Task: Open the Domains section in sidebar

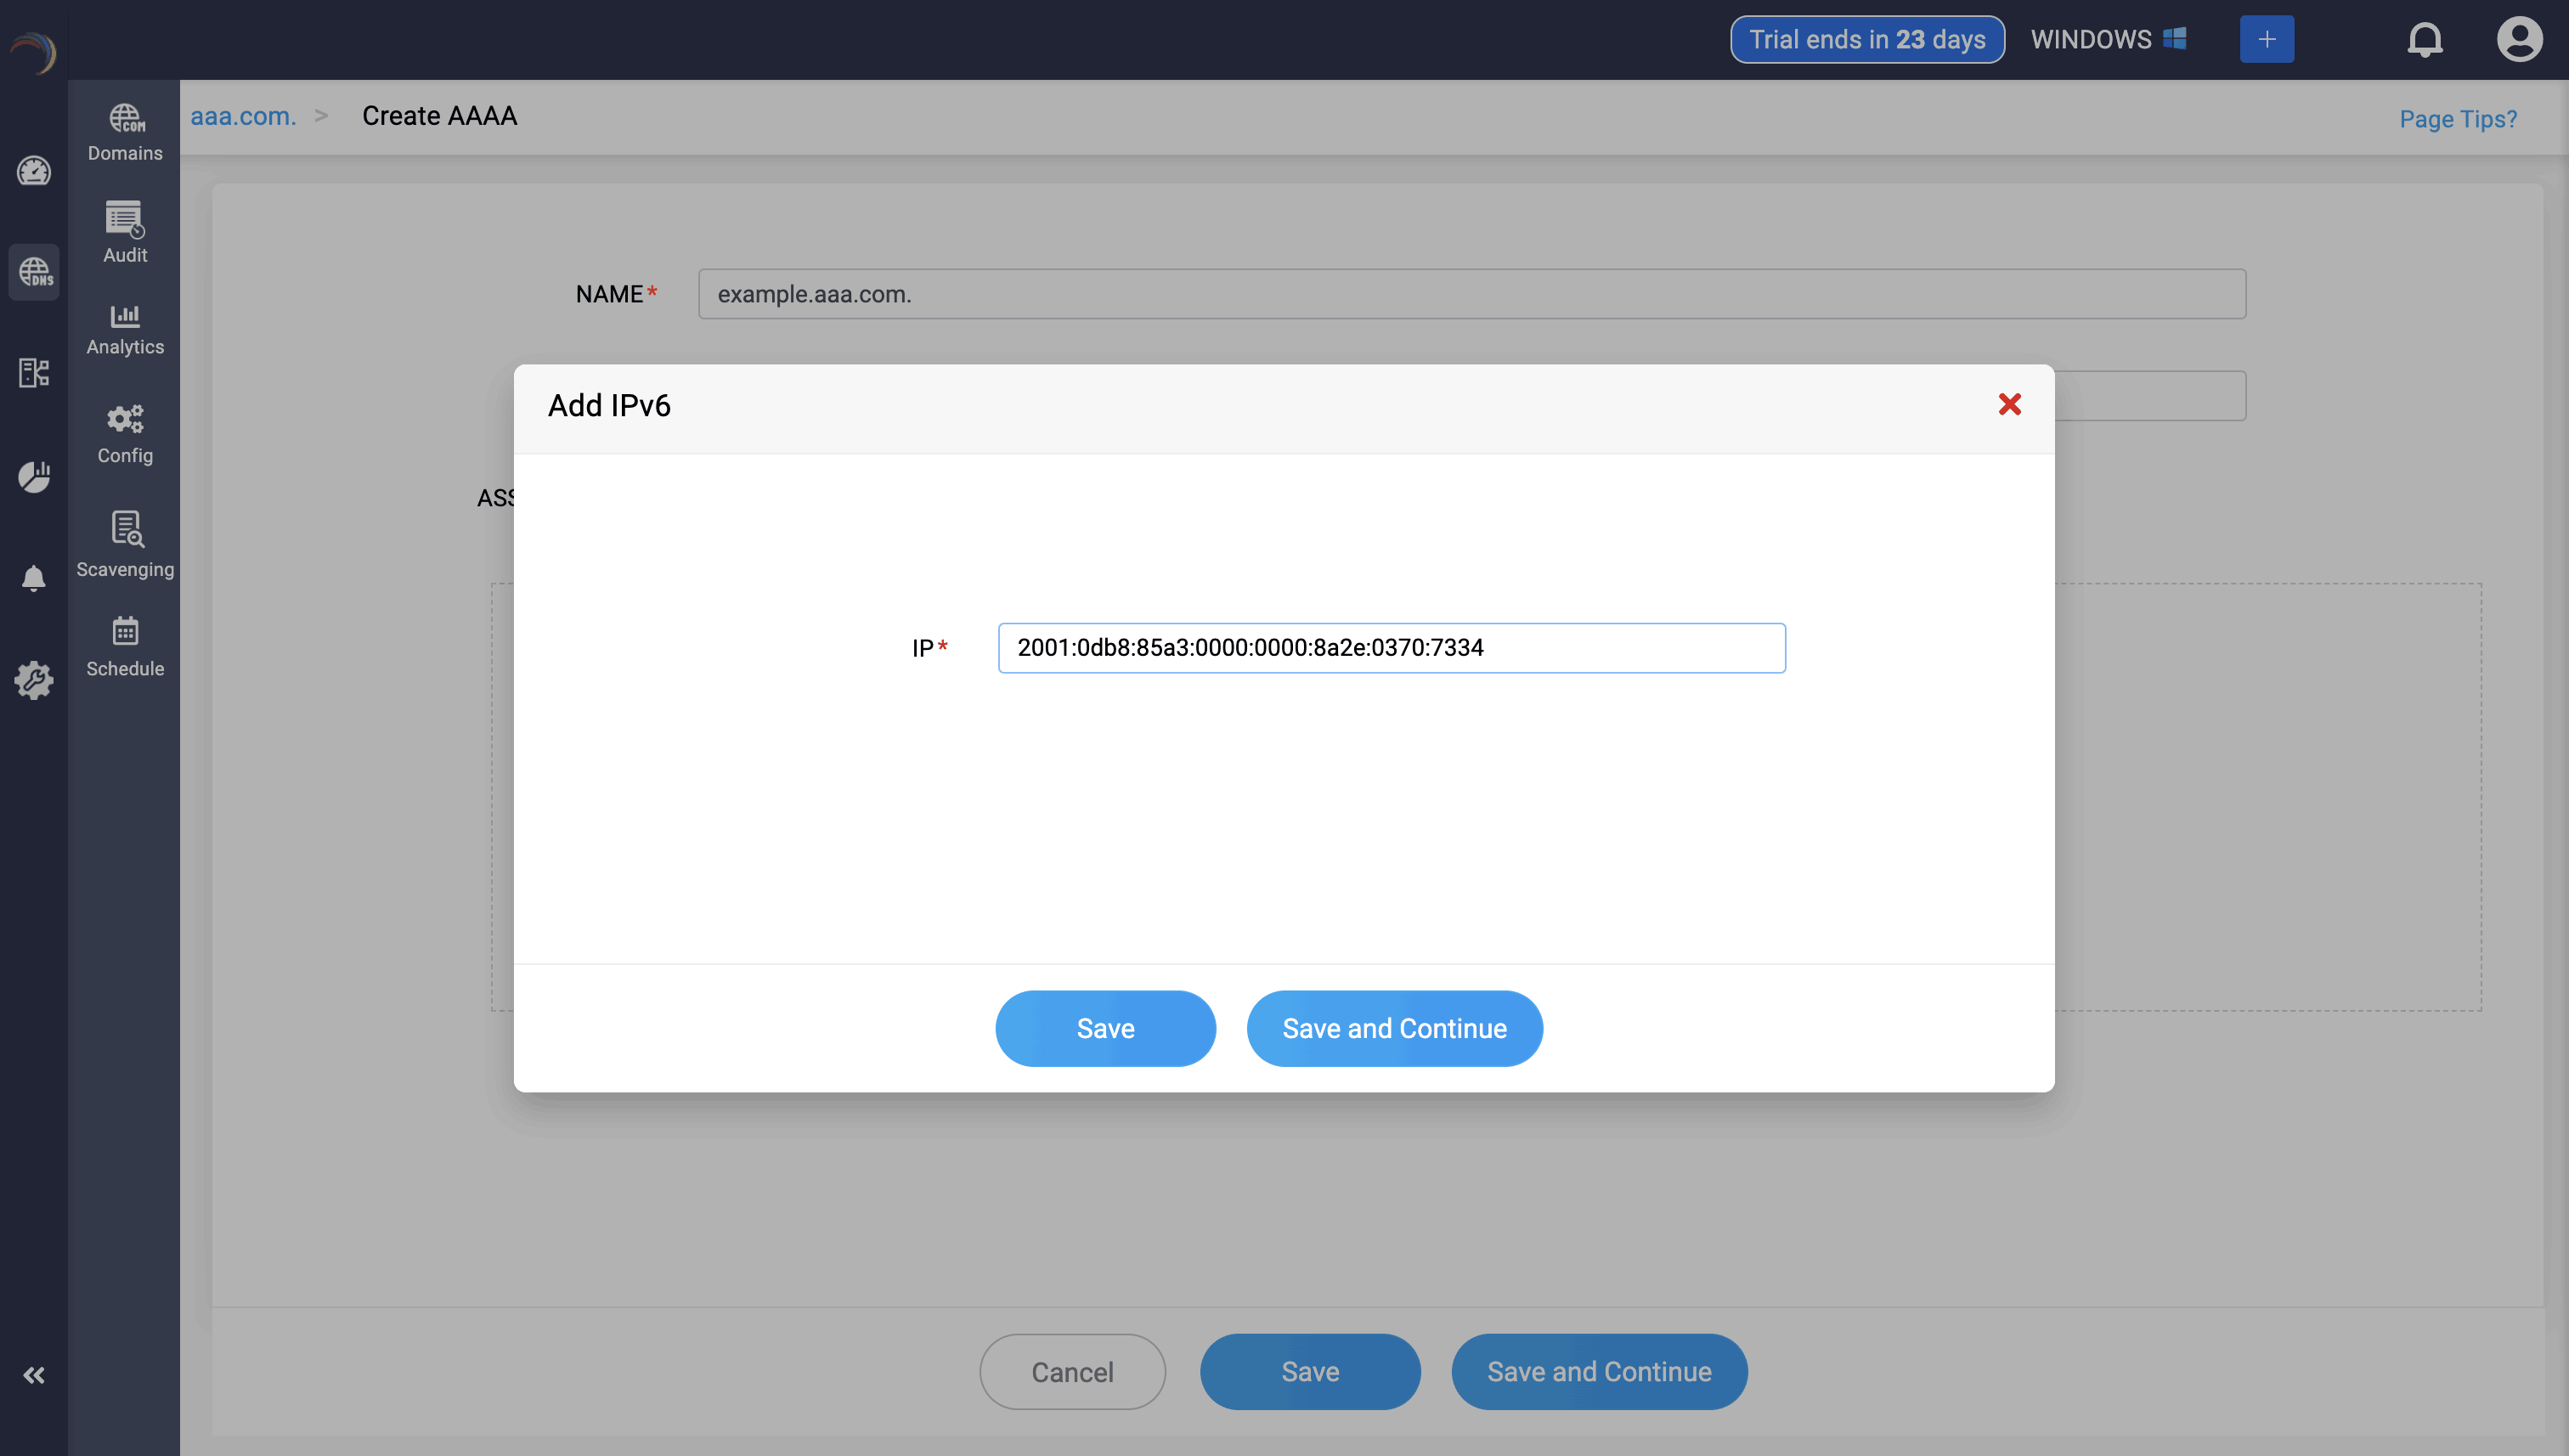Action: pos(124,132)
